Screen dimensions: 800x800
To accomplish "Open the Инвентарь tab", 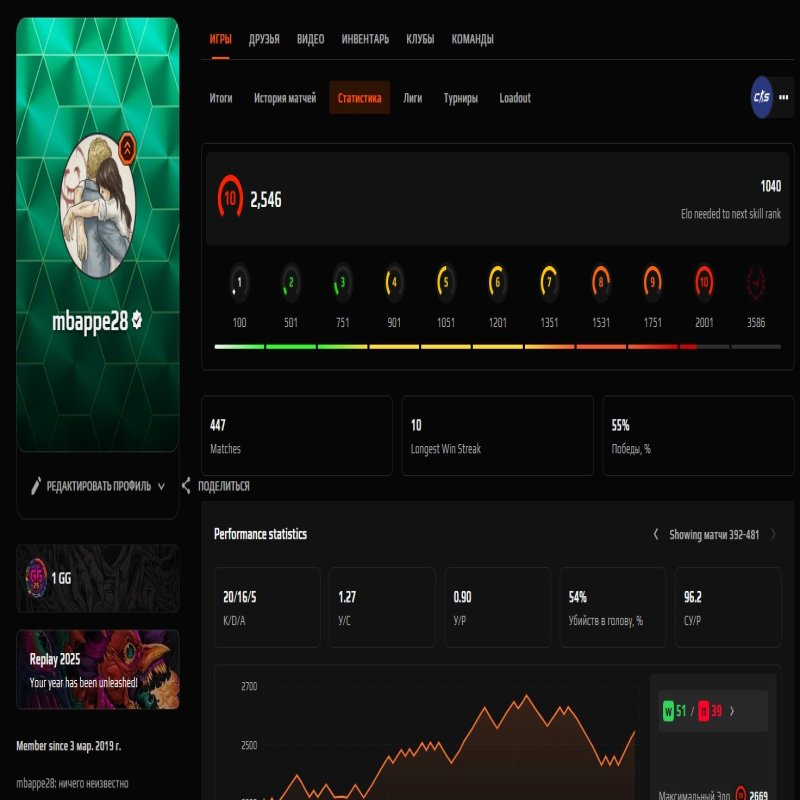I will 365,40.
